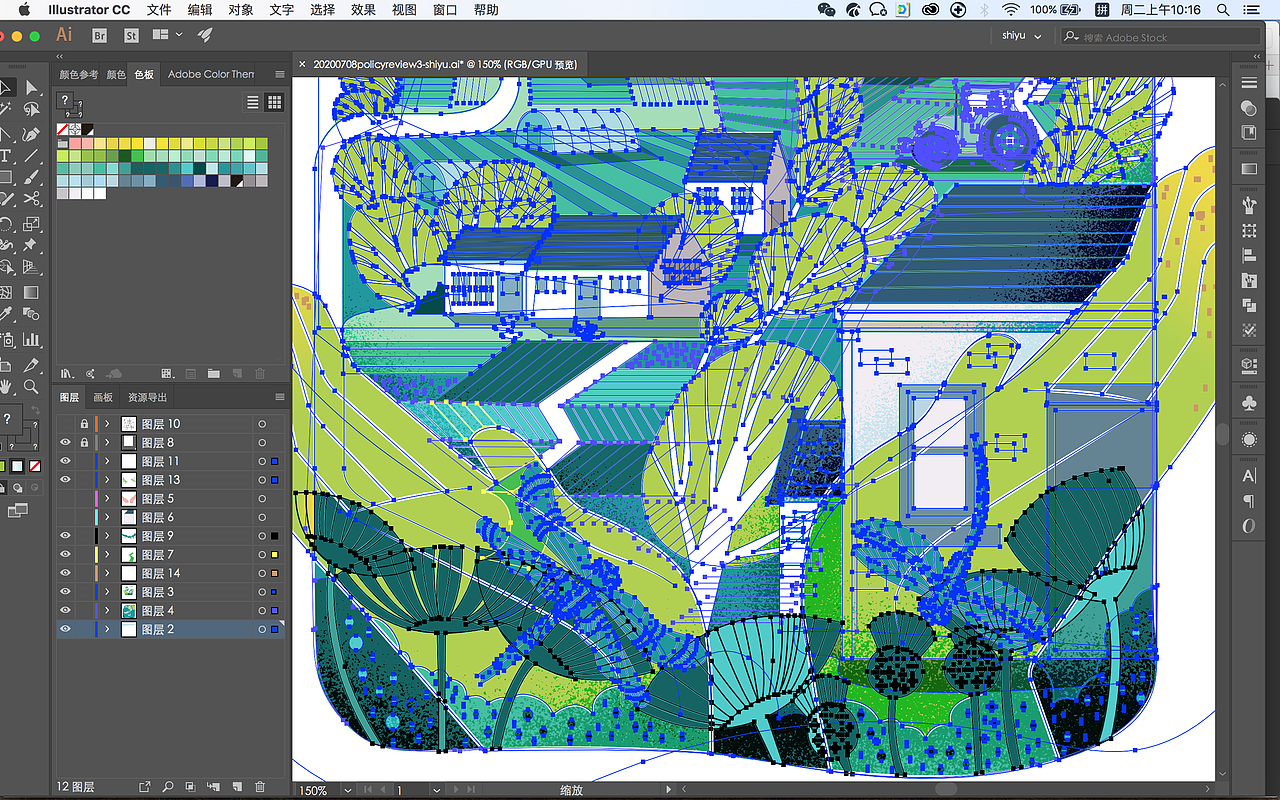Hide 图层 3 with its eye icon
Viewport: 1280px width, 800px height.
coord(65,592)
